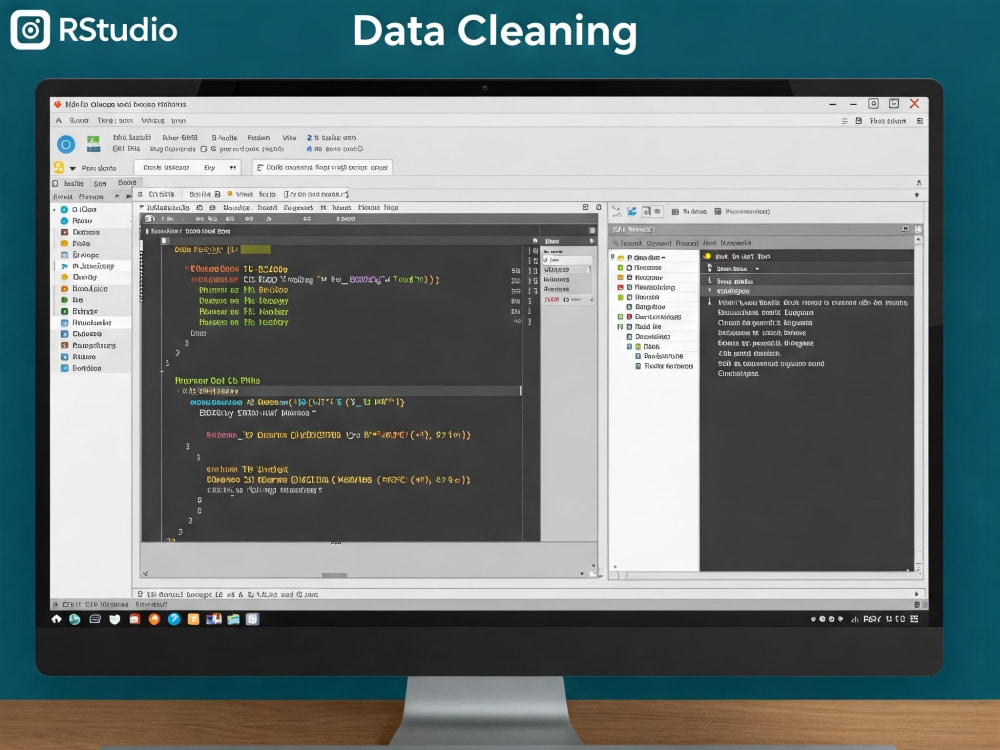Open the first editor tab above the code

[156, 194]
